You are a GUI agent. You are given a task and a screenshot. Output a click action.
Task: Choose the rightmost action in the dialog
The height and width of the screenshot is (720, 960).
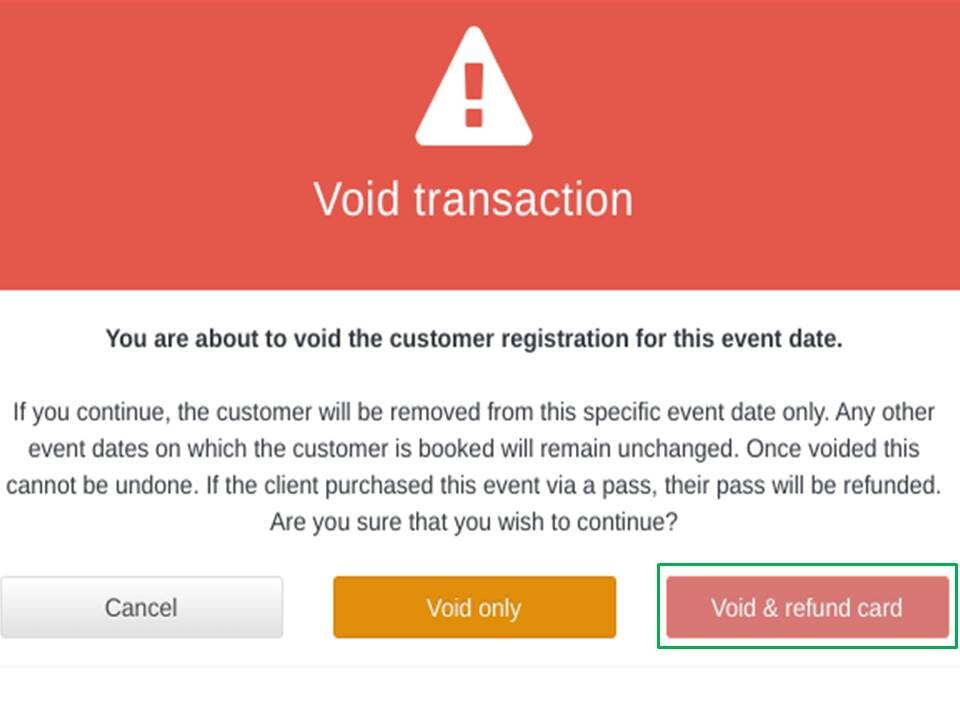(806, 607)
